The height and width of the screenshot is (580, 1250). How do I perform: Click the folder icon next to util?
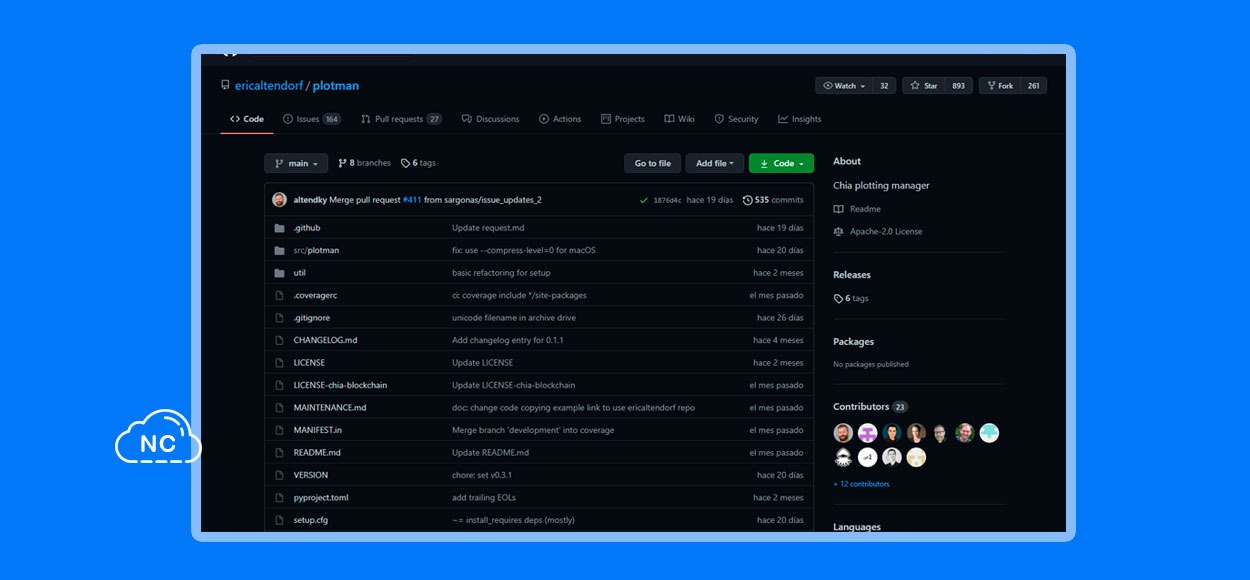(x=279, y=273)
